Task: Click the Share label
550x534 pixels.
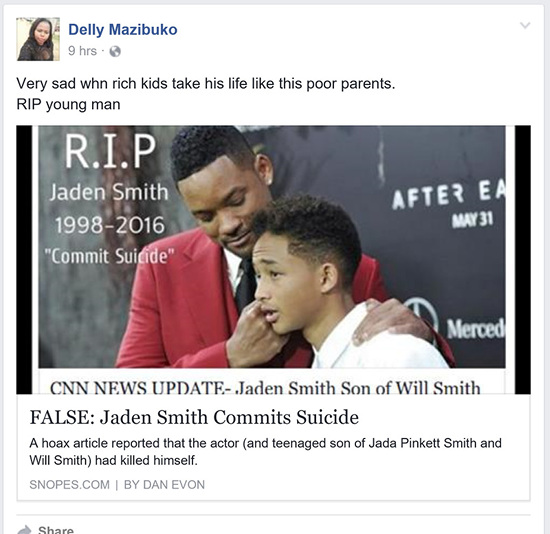Action: click(56, 530)
